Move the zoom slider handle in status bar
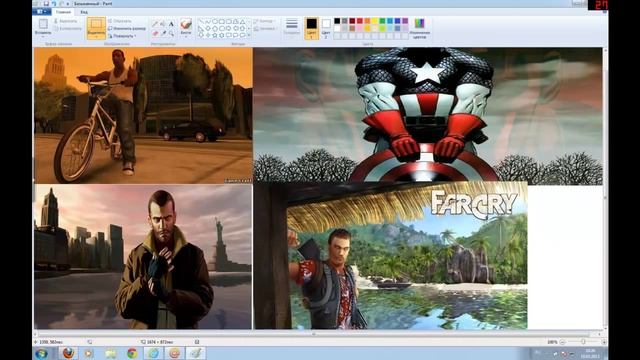The height and width of the screenshot is (360, 640). (583, 342)
